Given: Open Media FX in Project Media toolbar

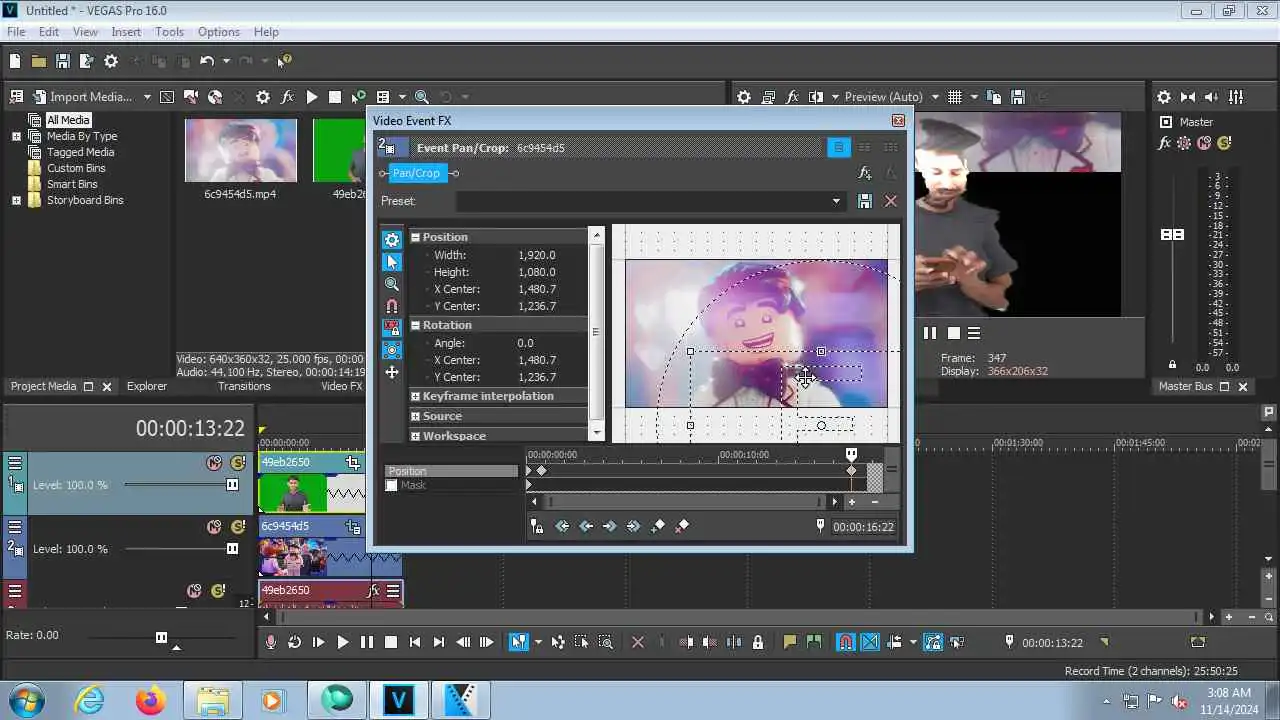Looking at the screenshot, I should coord(287,97).
